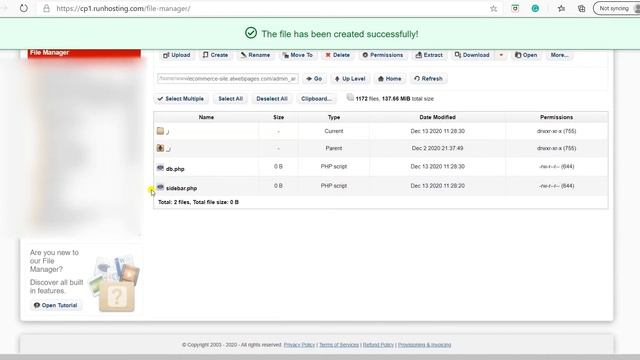640x360 pixels.
Task: Click the Move To button
Action: 298,55
